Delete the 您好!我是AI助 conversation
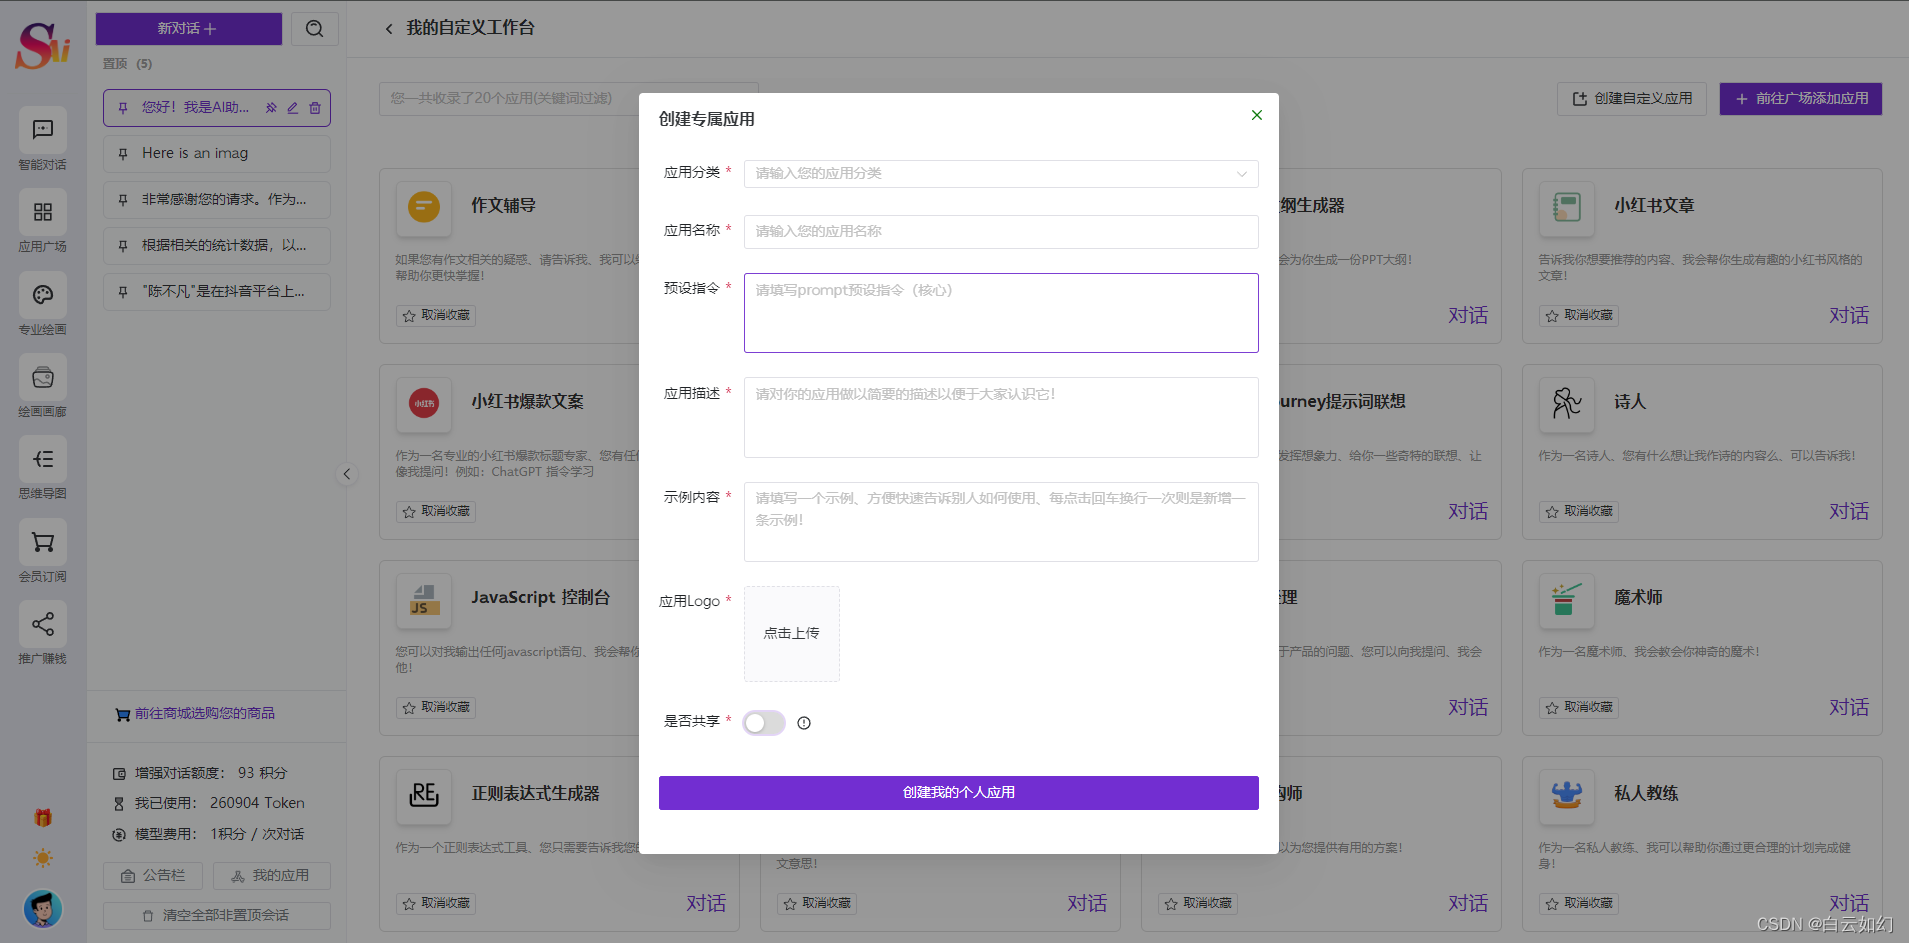Viewport: 1909px width, 943px height. [315, 108]
